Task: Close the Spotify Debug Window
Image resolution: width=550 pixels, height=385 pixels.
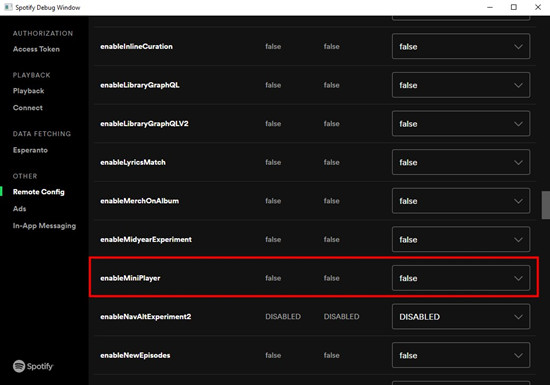Action: [x=538, y=7]
